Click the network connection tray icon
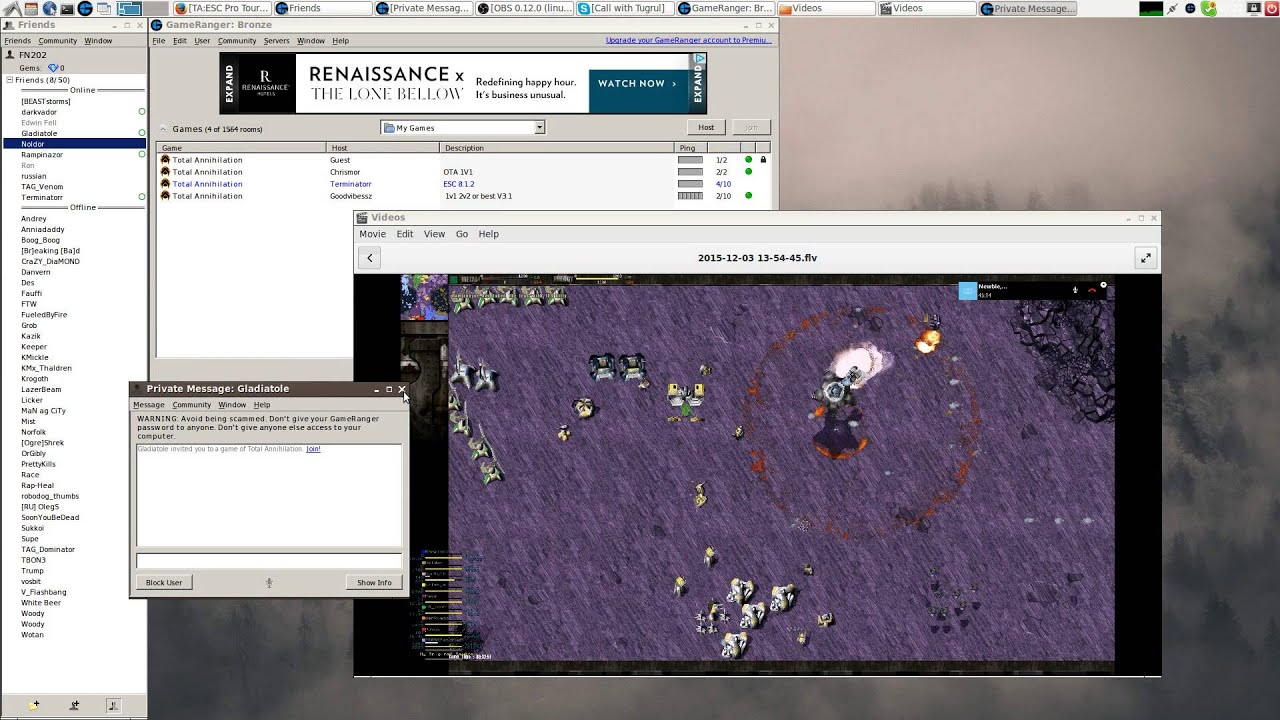The image size is (1280, 720). point(1172,8)
